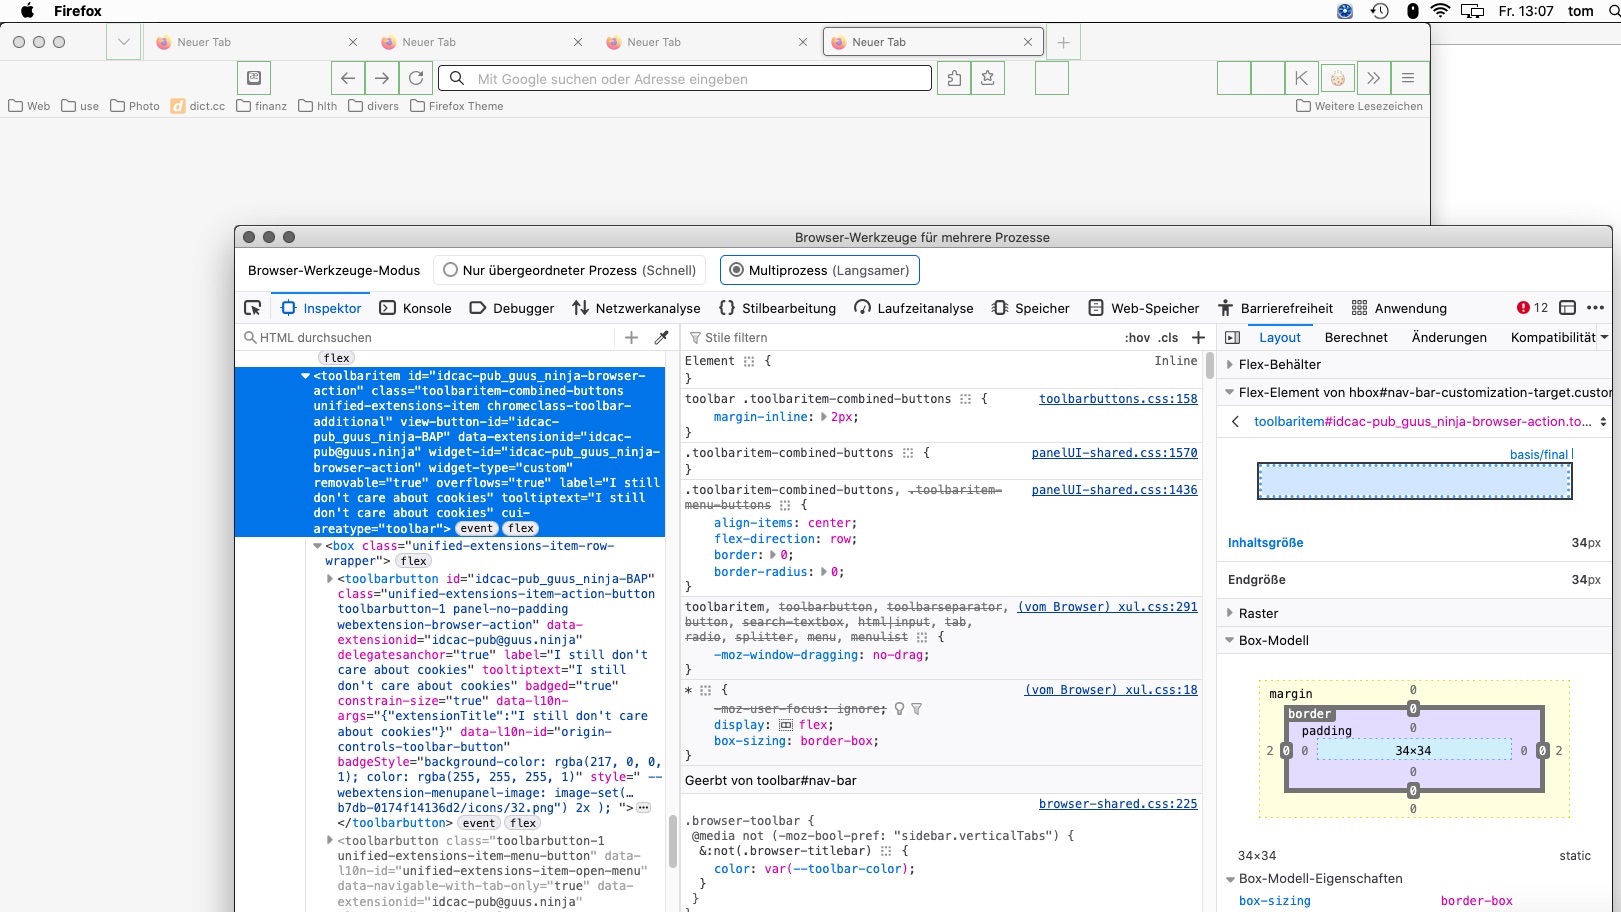Open the DevTools three-dot options menu

1595,308
